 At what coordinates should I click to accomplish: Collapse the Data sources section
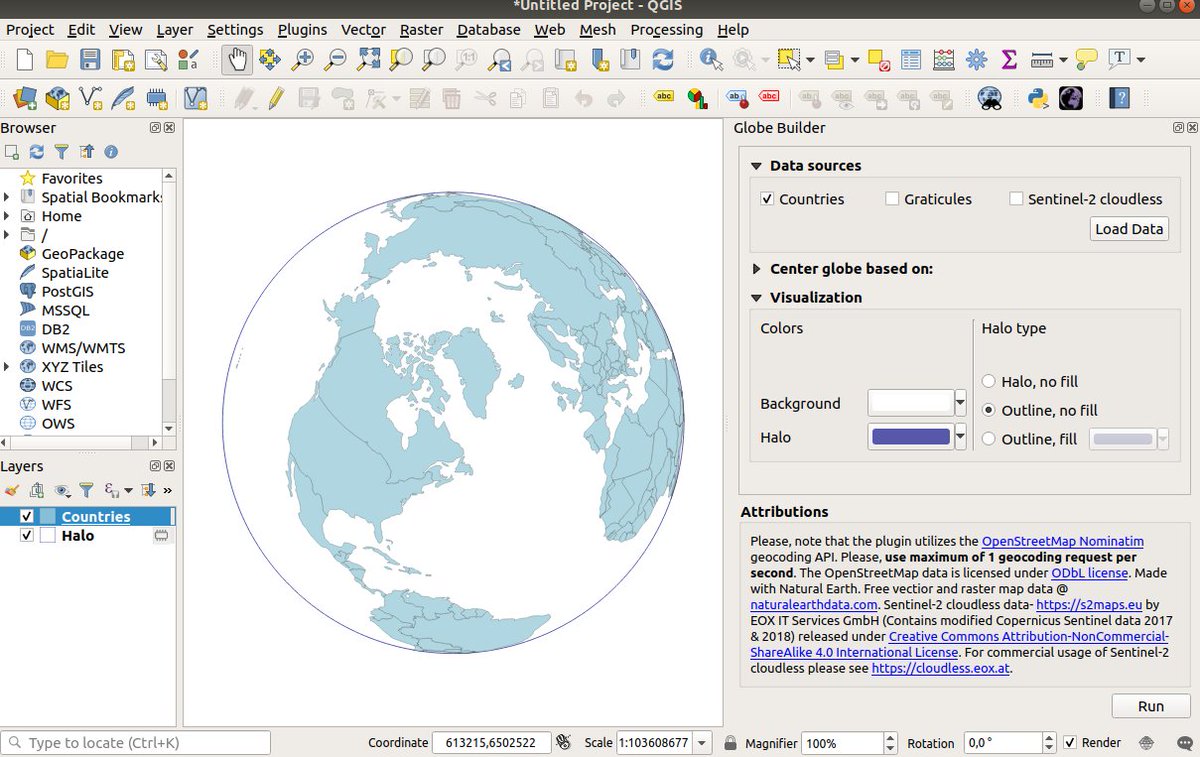pos(755,166)
